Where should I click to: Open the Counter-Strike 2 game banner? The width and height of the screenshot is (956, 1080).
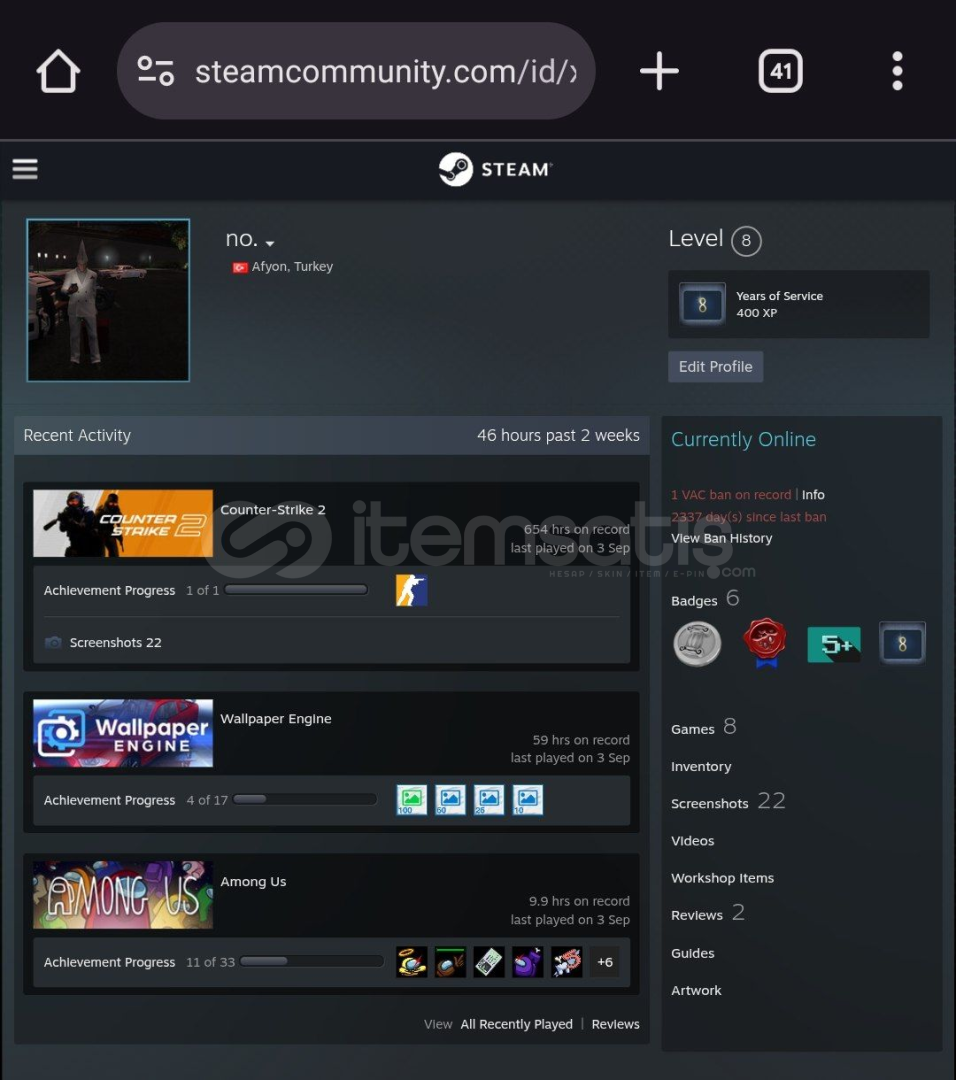tap(123, 523)
